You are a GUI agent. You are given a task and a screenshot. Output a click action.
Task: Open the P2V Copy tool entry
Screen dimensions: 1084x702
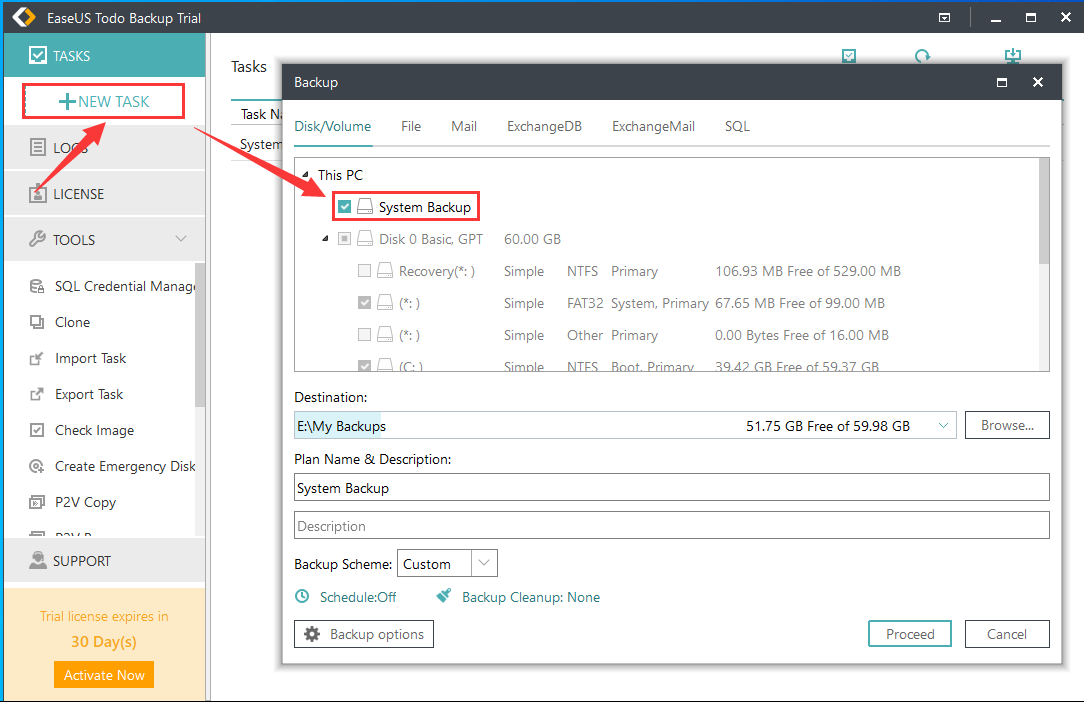(x=86, y=502)
